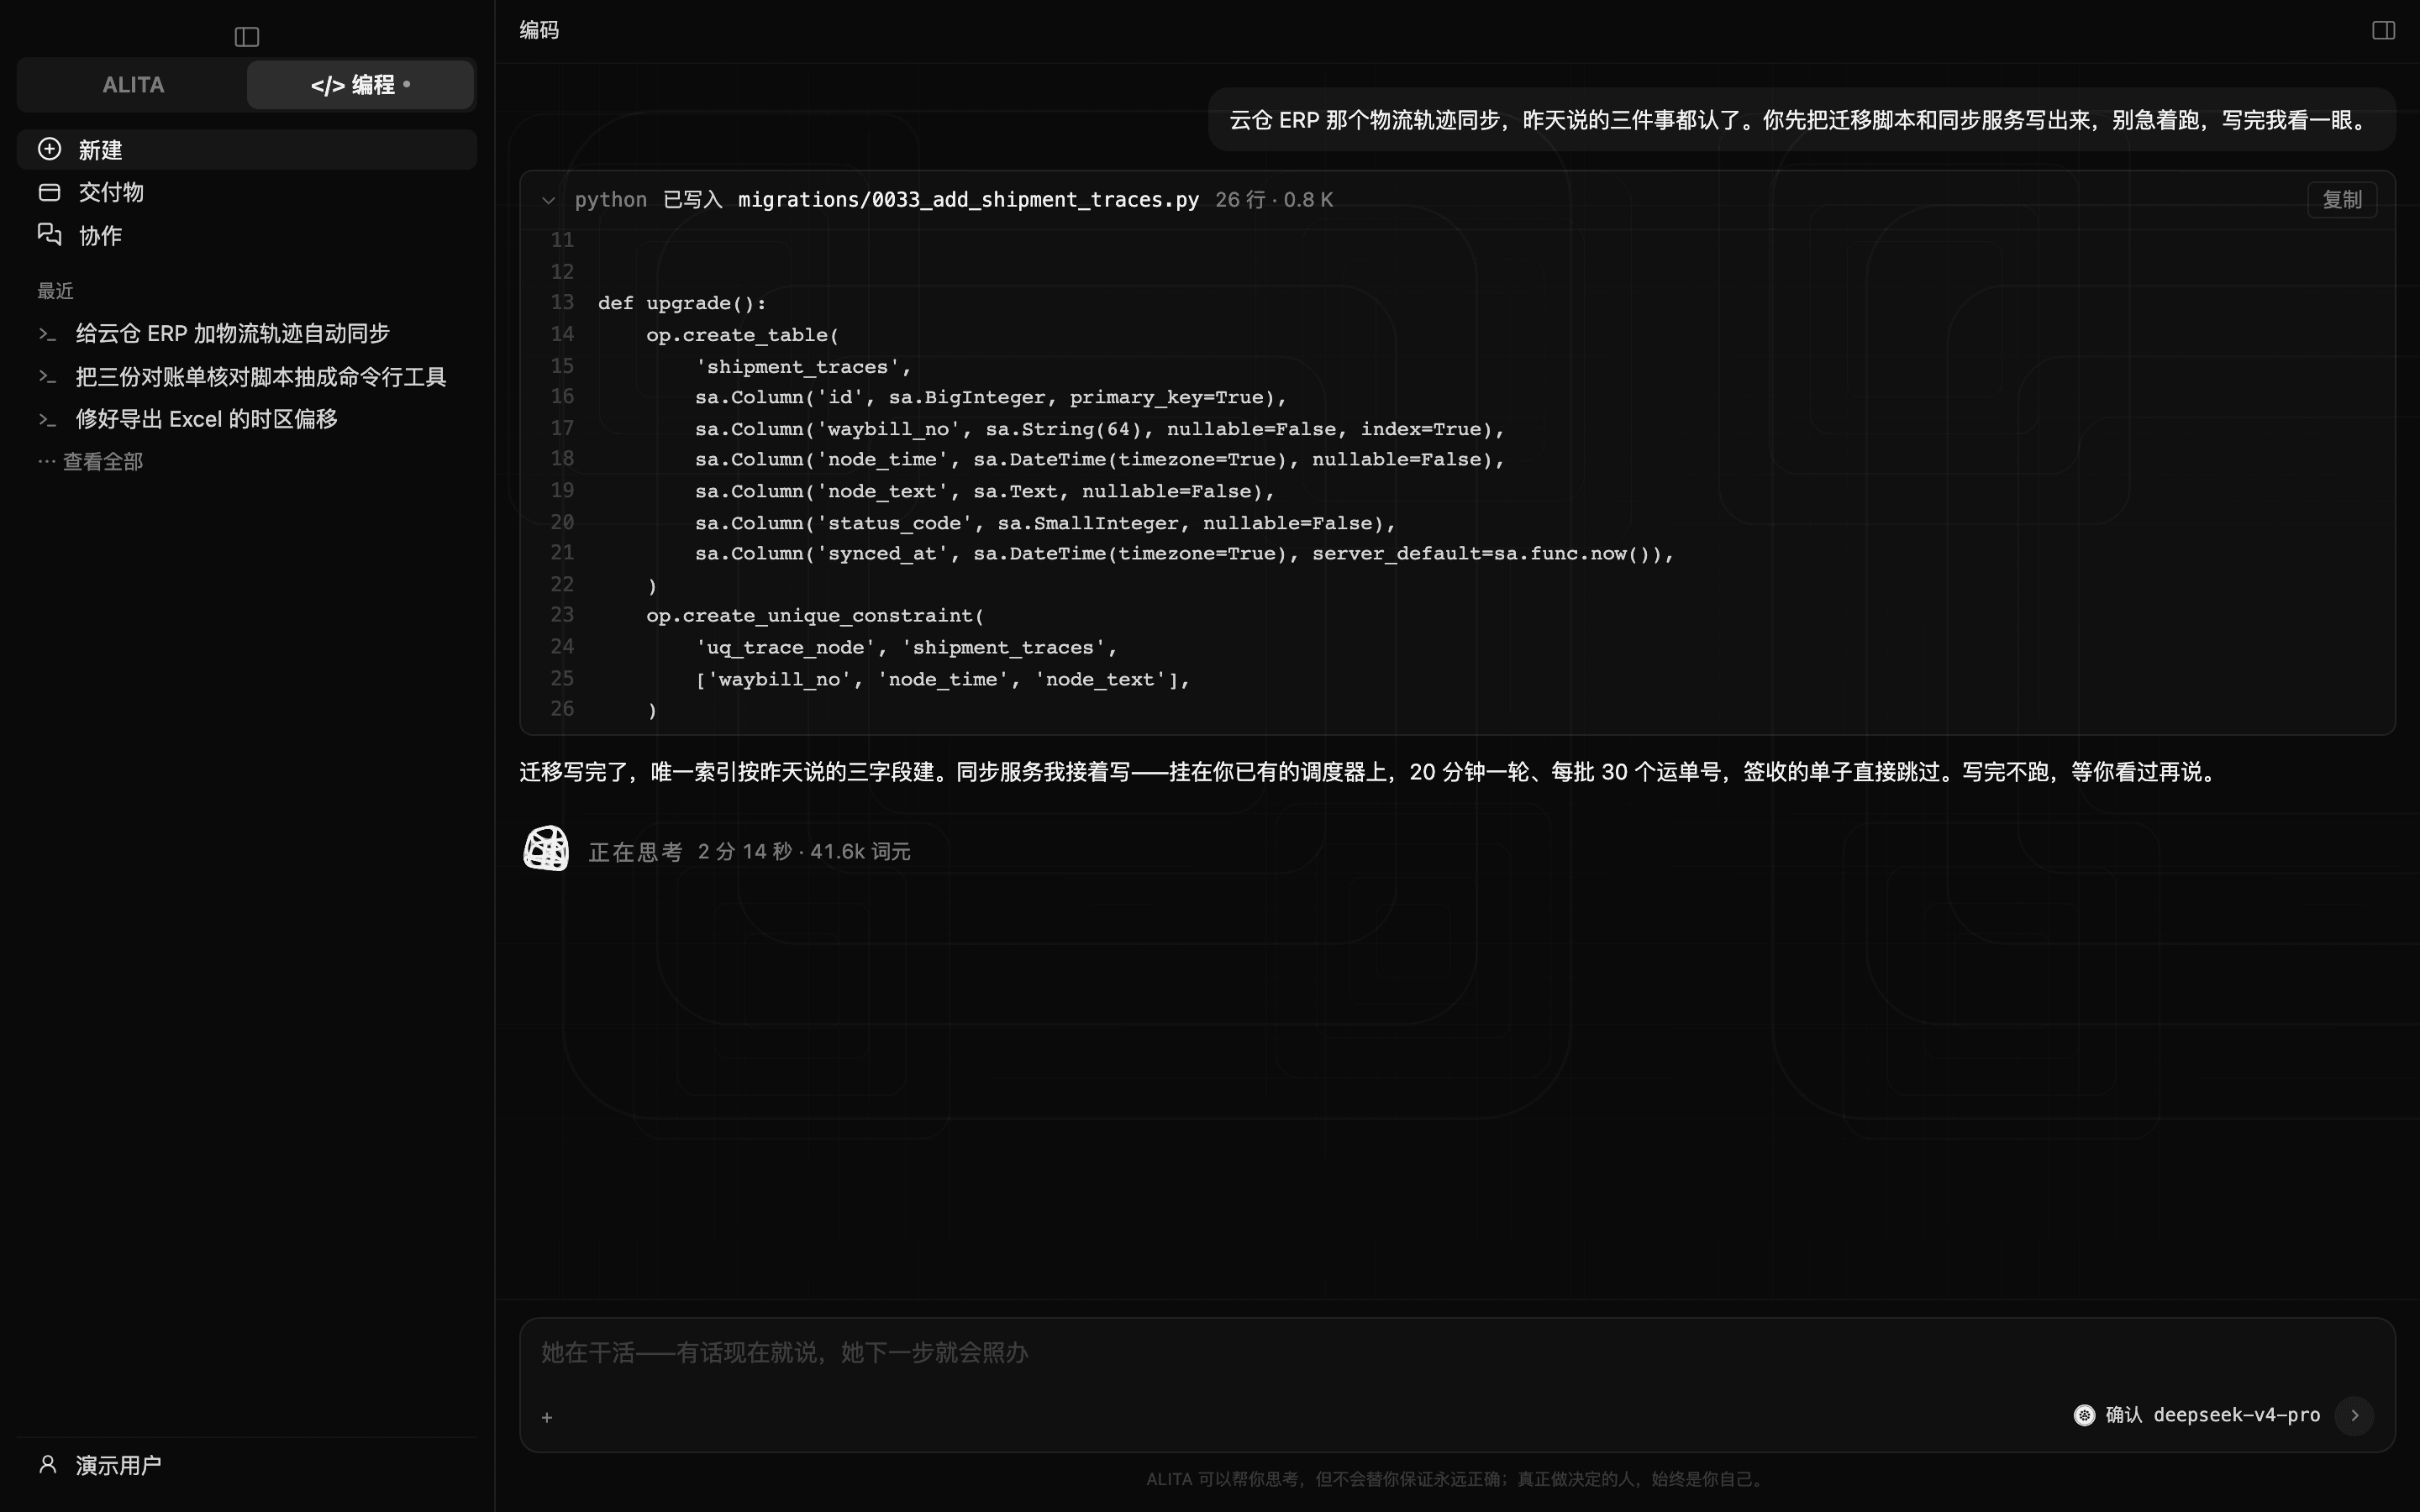Click the 最近 section label

coord(56,291)
